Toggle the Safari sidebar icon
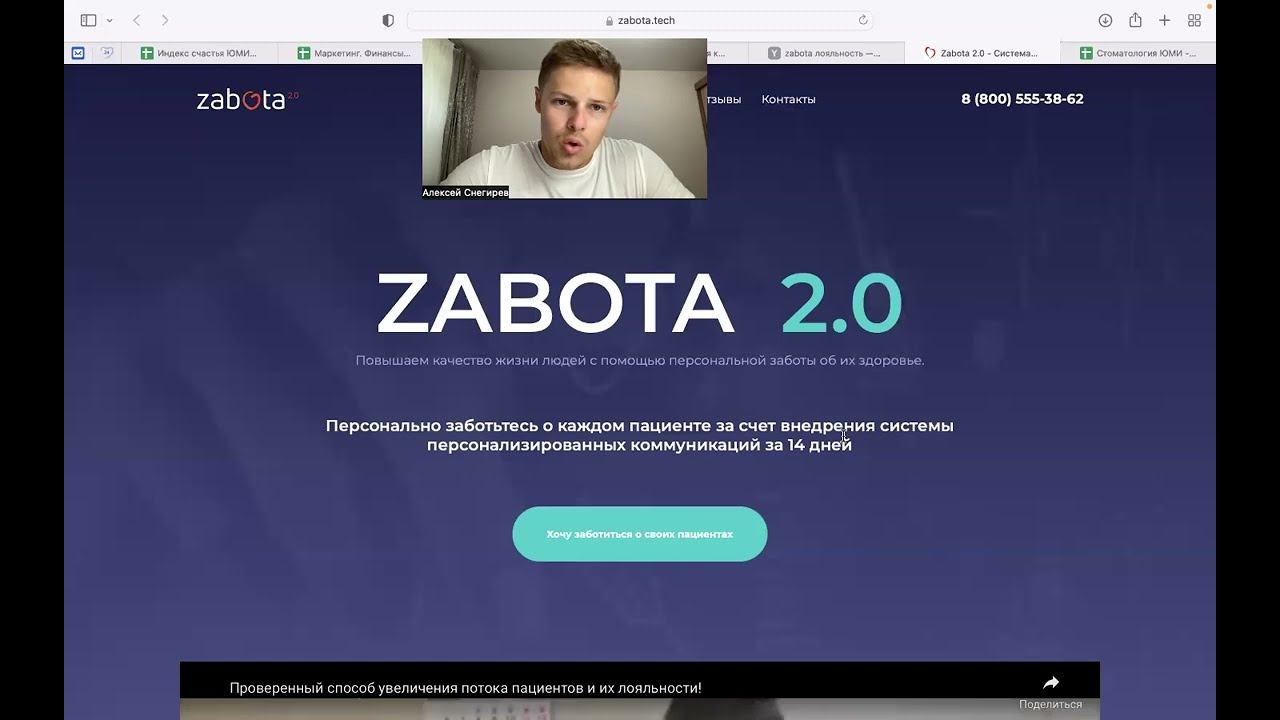The width and height of the screenshot is (1280, 720). [x=88, y=20]
